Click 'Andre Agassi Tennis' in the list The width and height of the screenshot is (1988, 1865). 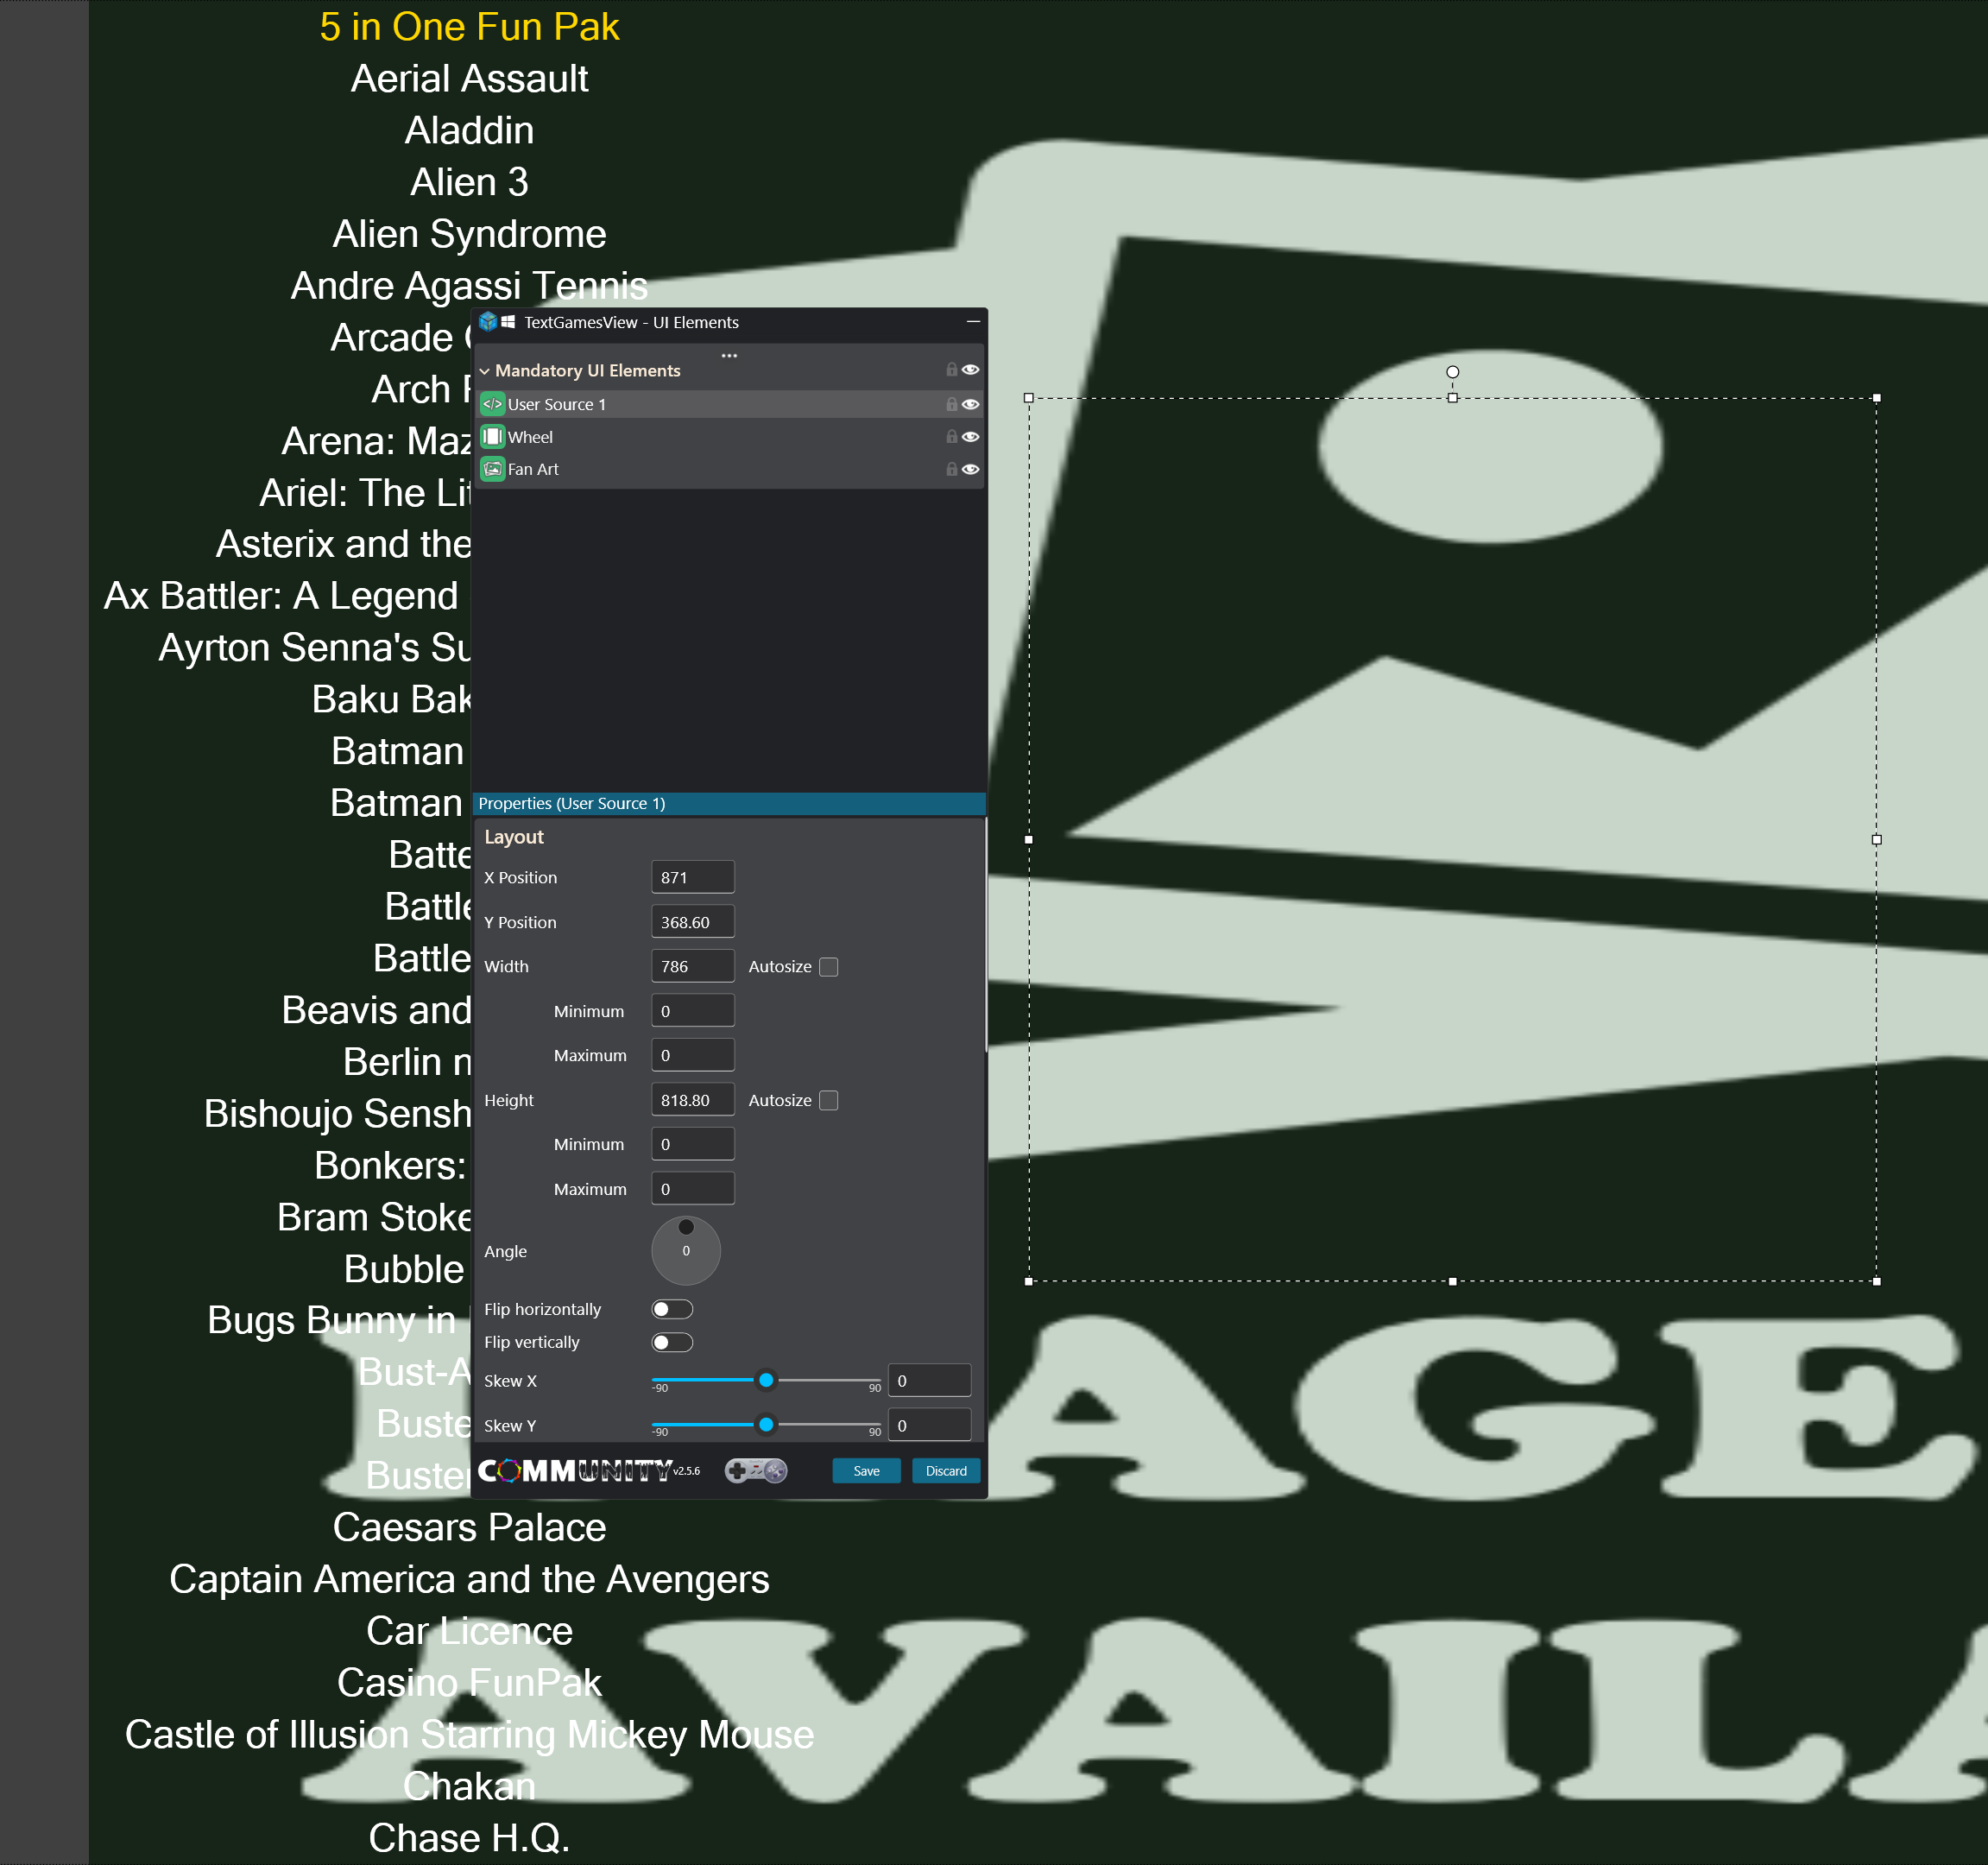pyautogui.click(x=469, y=286)
